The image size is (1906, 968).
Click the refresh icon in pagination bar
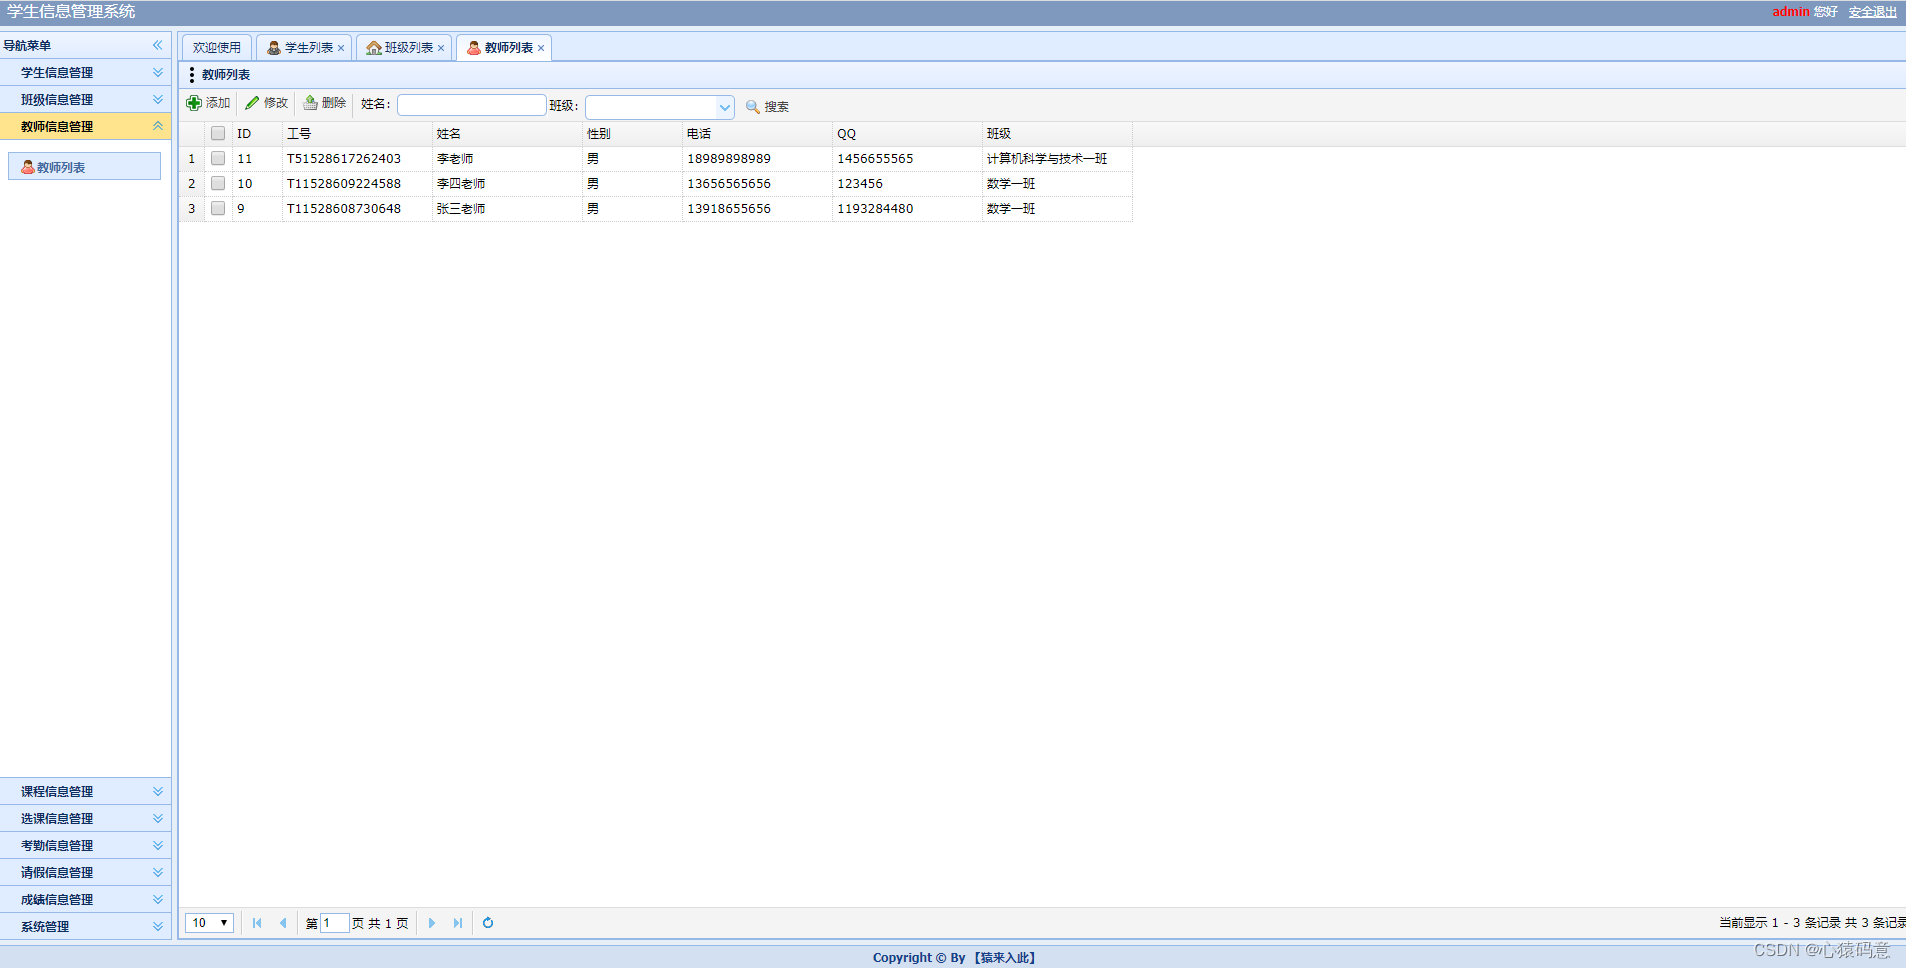(487, 923)
